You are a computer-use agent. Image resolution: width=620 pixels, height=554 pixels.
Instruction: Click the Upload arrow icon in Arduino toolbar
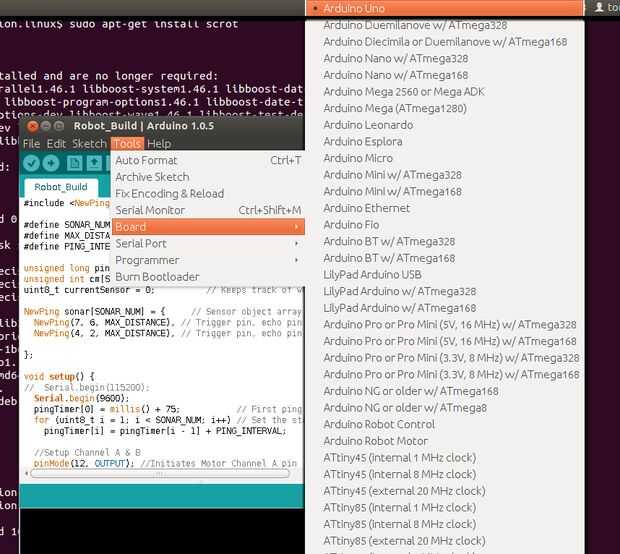pyautogui.click(x=51, y=163)
